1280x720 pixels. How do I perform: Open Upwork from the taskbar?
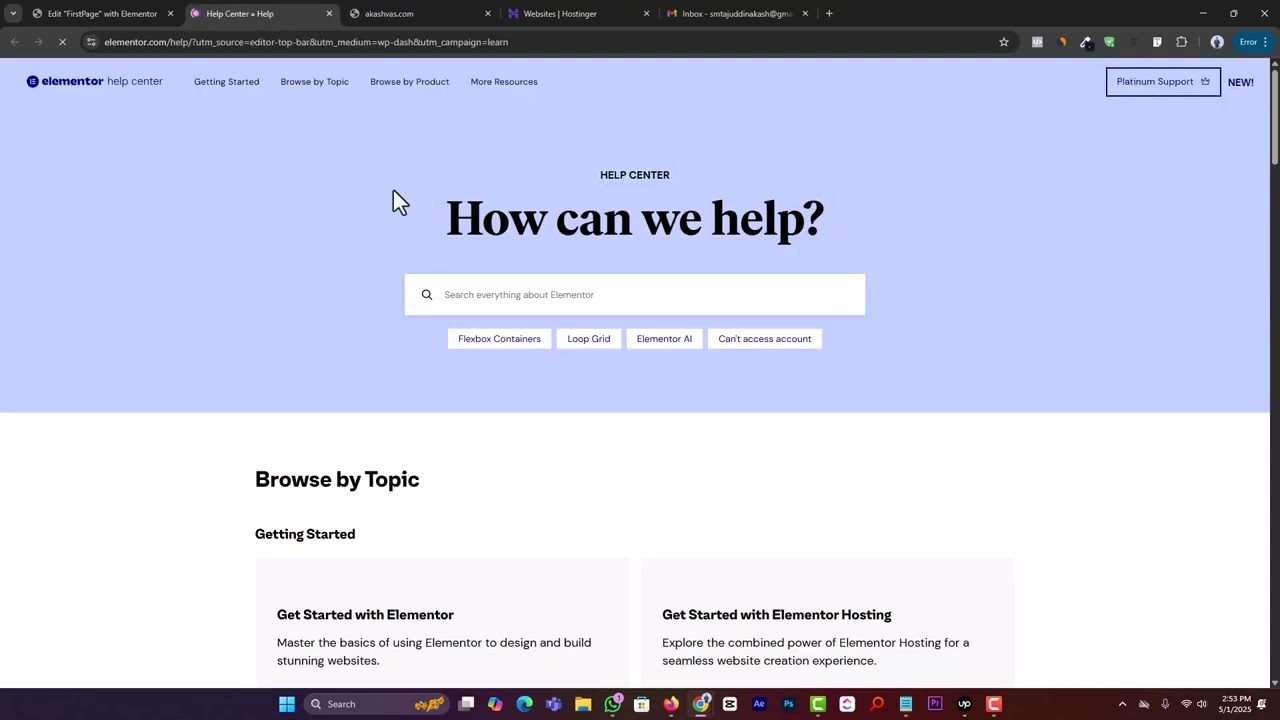pyautogui.click(x=964, y=704)
